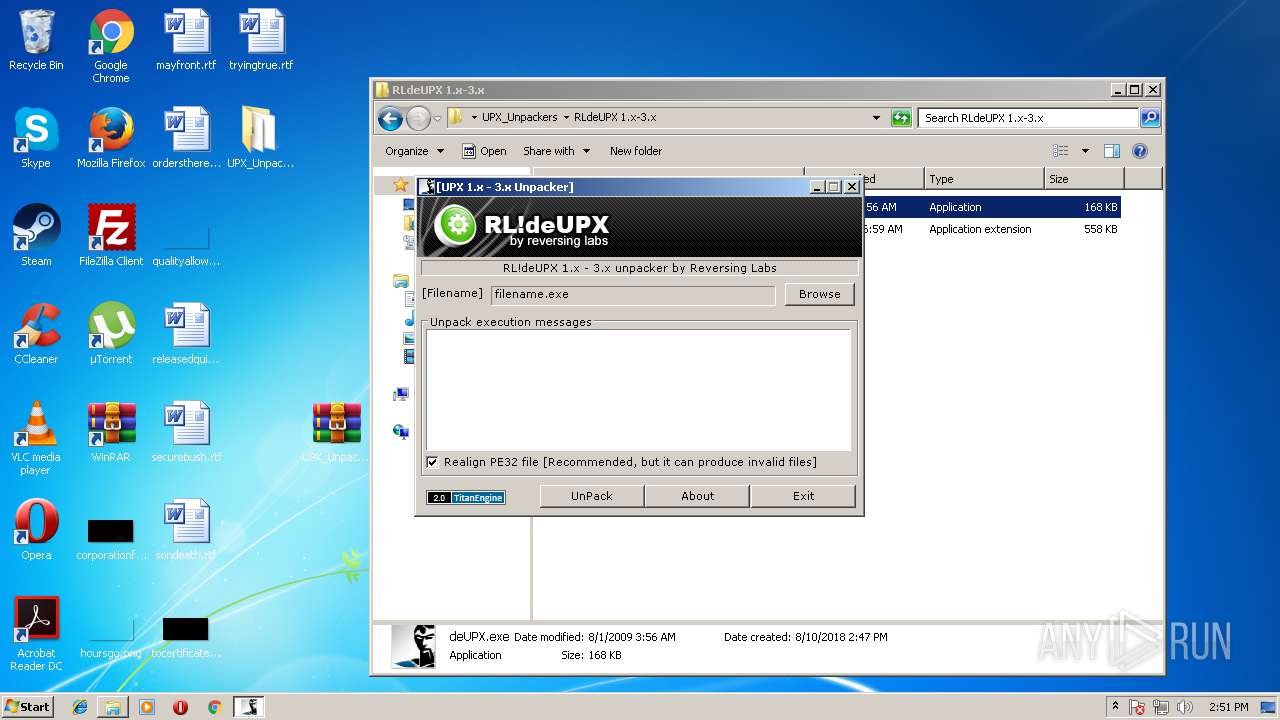The height and width of the screenshot is (720, 1280).
Task: Click the Favorites star in Explorer sidebar
Action: point(400,185)
